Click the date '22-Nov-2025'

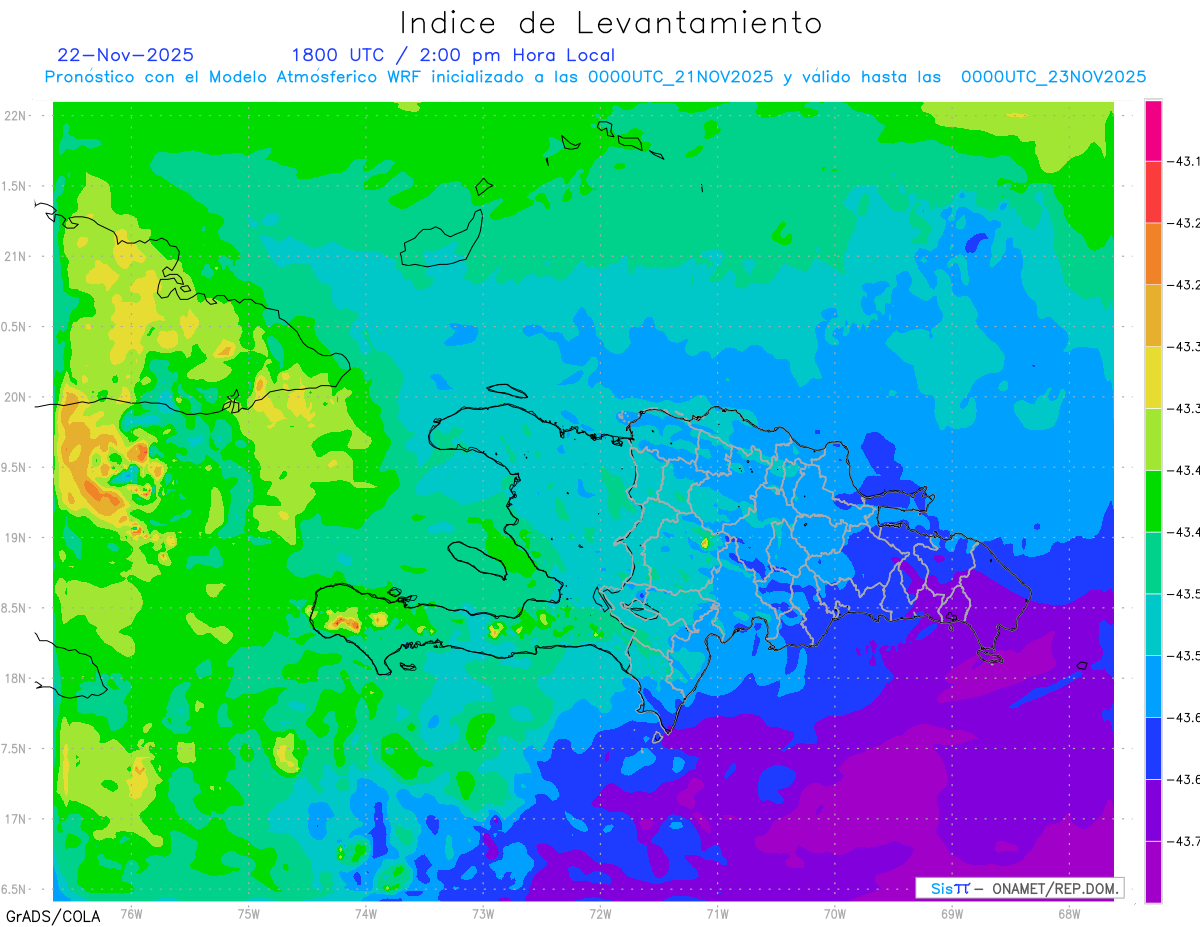click(x=126, y=55)
